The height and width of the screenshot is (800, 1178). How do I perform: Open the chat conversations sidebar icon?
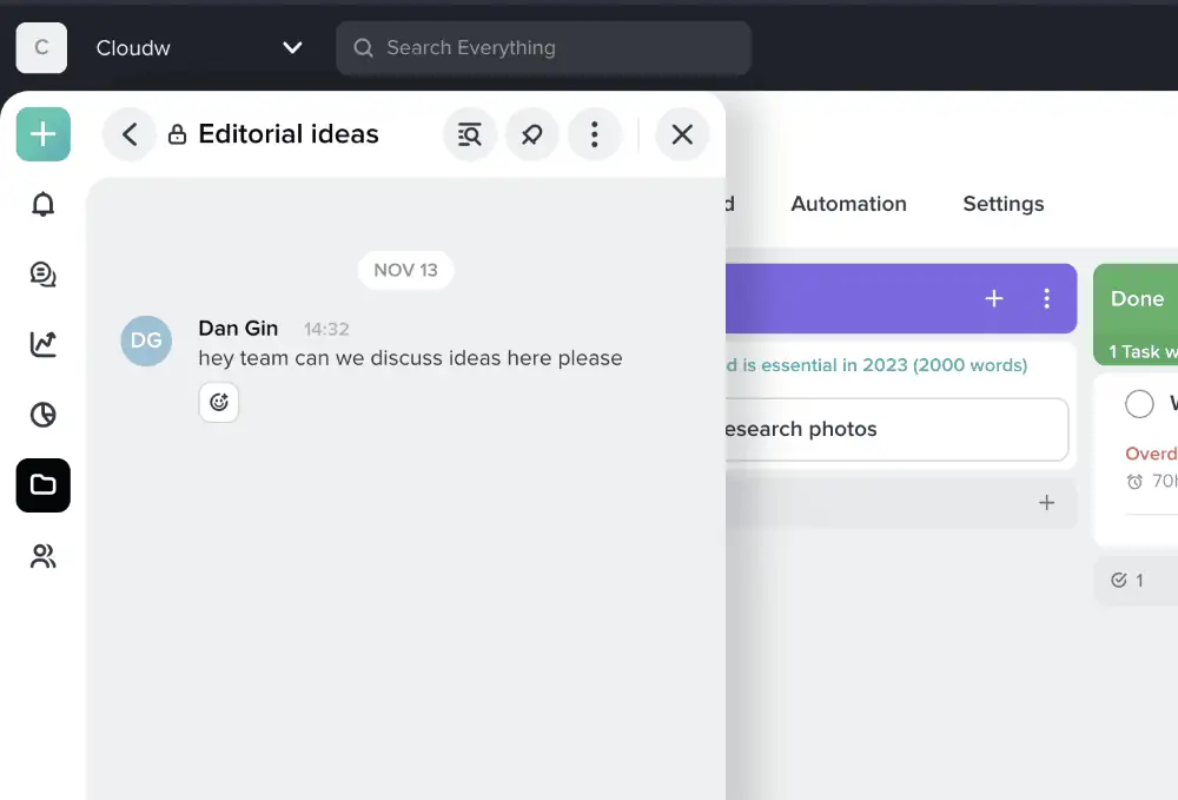click(43, 274)
